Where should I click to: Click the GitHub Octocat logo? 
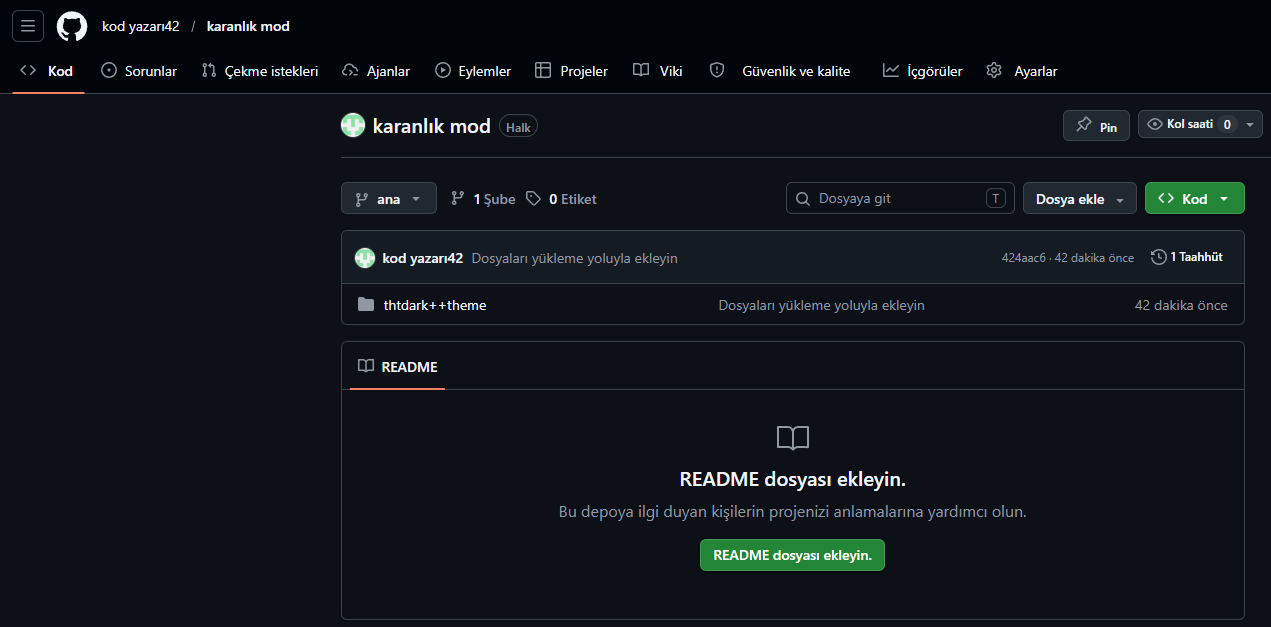pos(72,26)
